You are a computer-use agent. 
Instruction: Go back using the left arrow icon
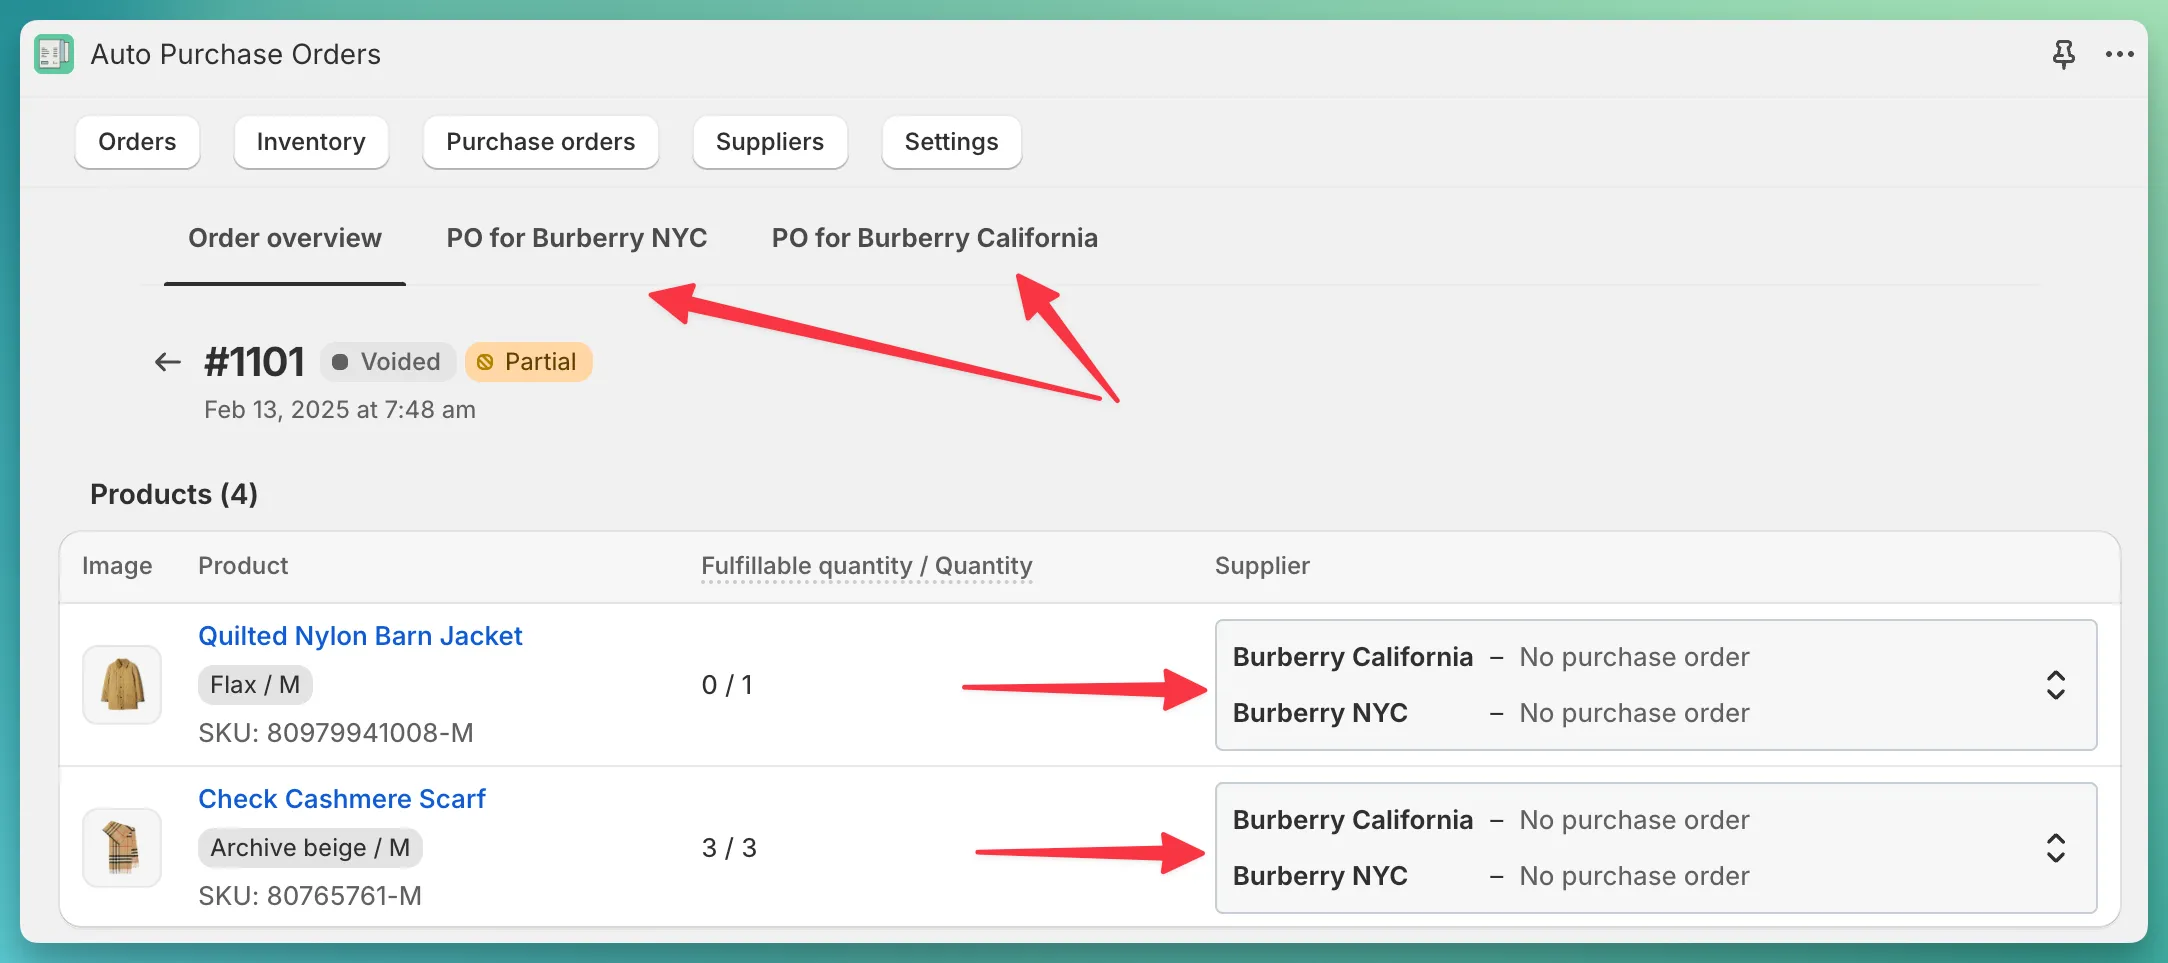[x=168, y=362]
